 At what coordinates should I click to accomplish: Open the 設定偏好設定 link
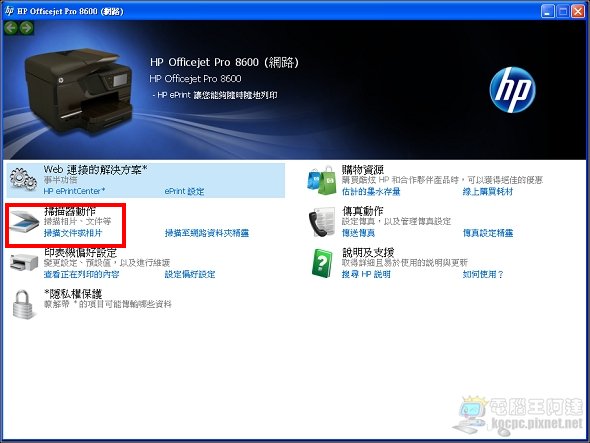tap(190, 274)
